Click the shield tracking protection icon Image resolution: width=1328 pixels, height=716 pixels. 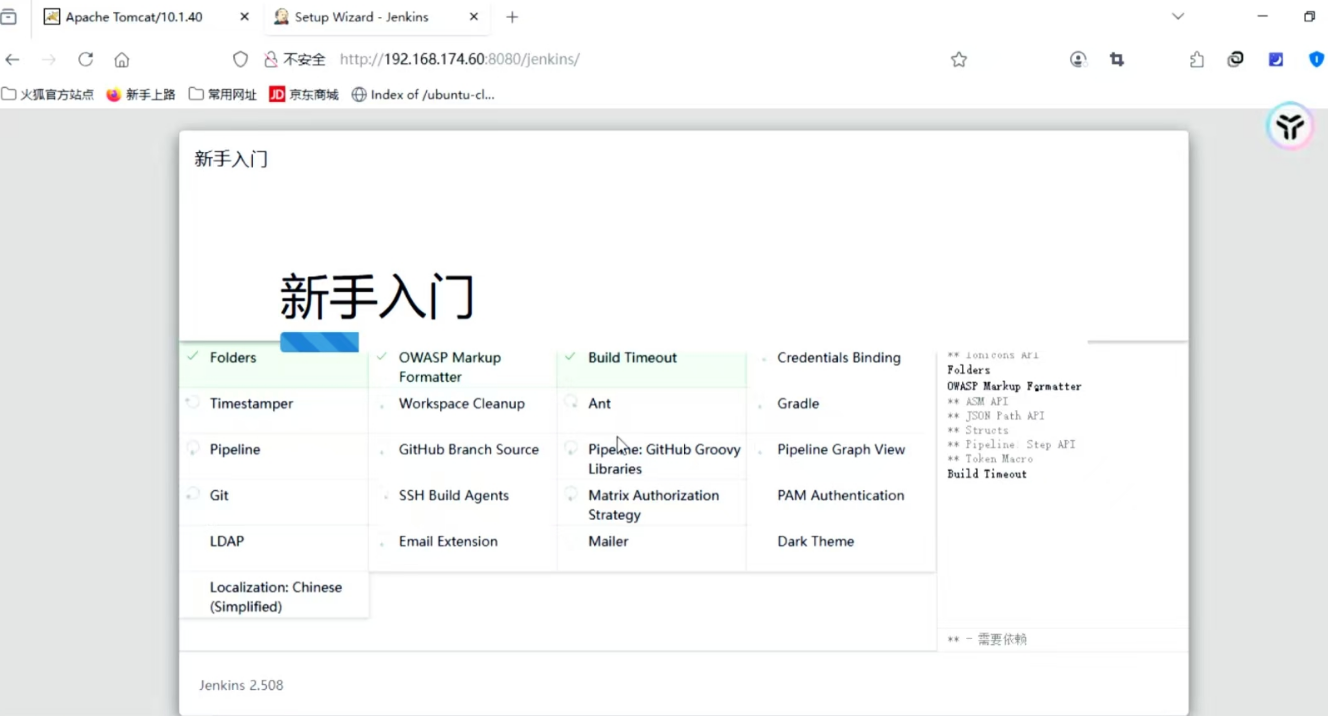[240, 60]
